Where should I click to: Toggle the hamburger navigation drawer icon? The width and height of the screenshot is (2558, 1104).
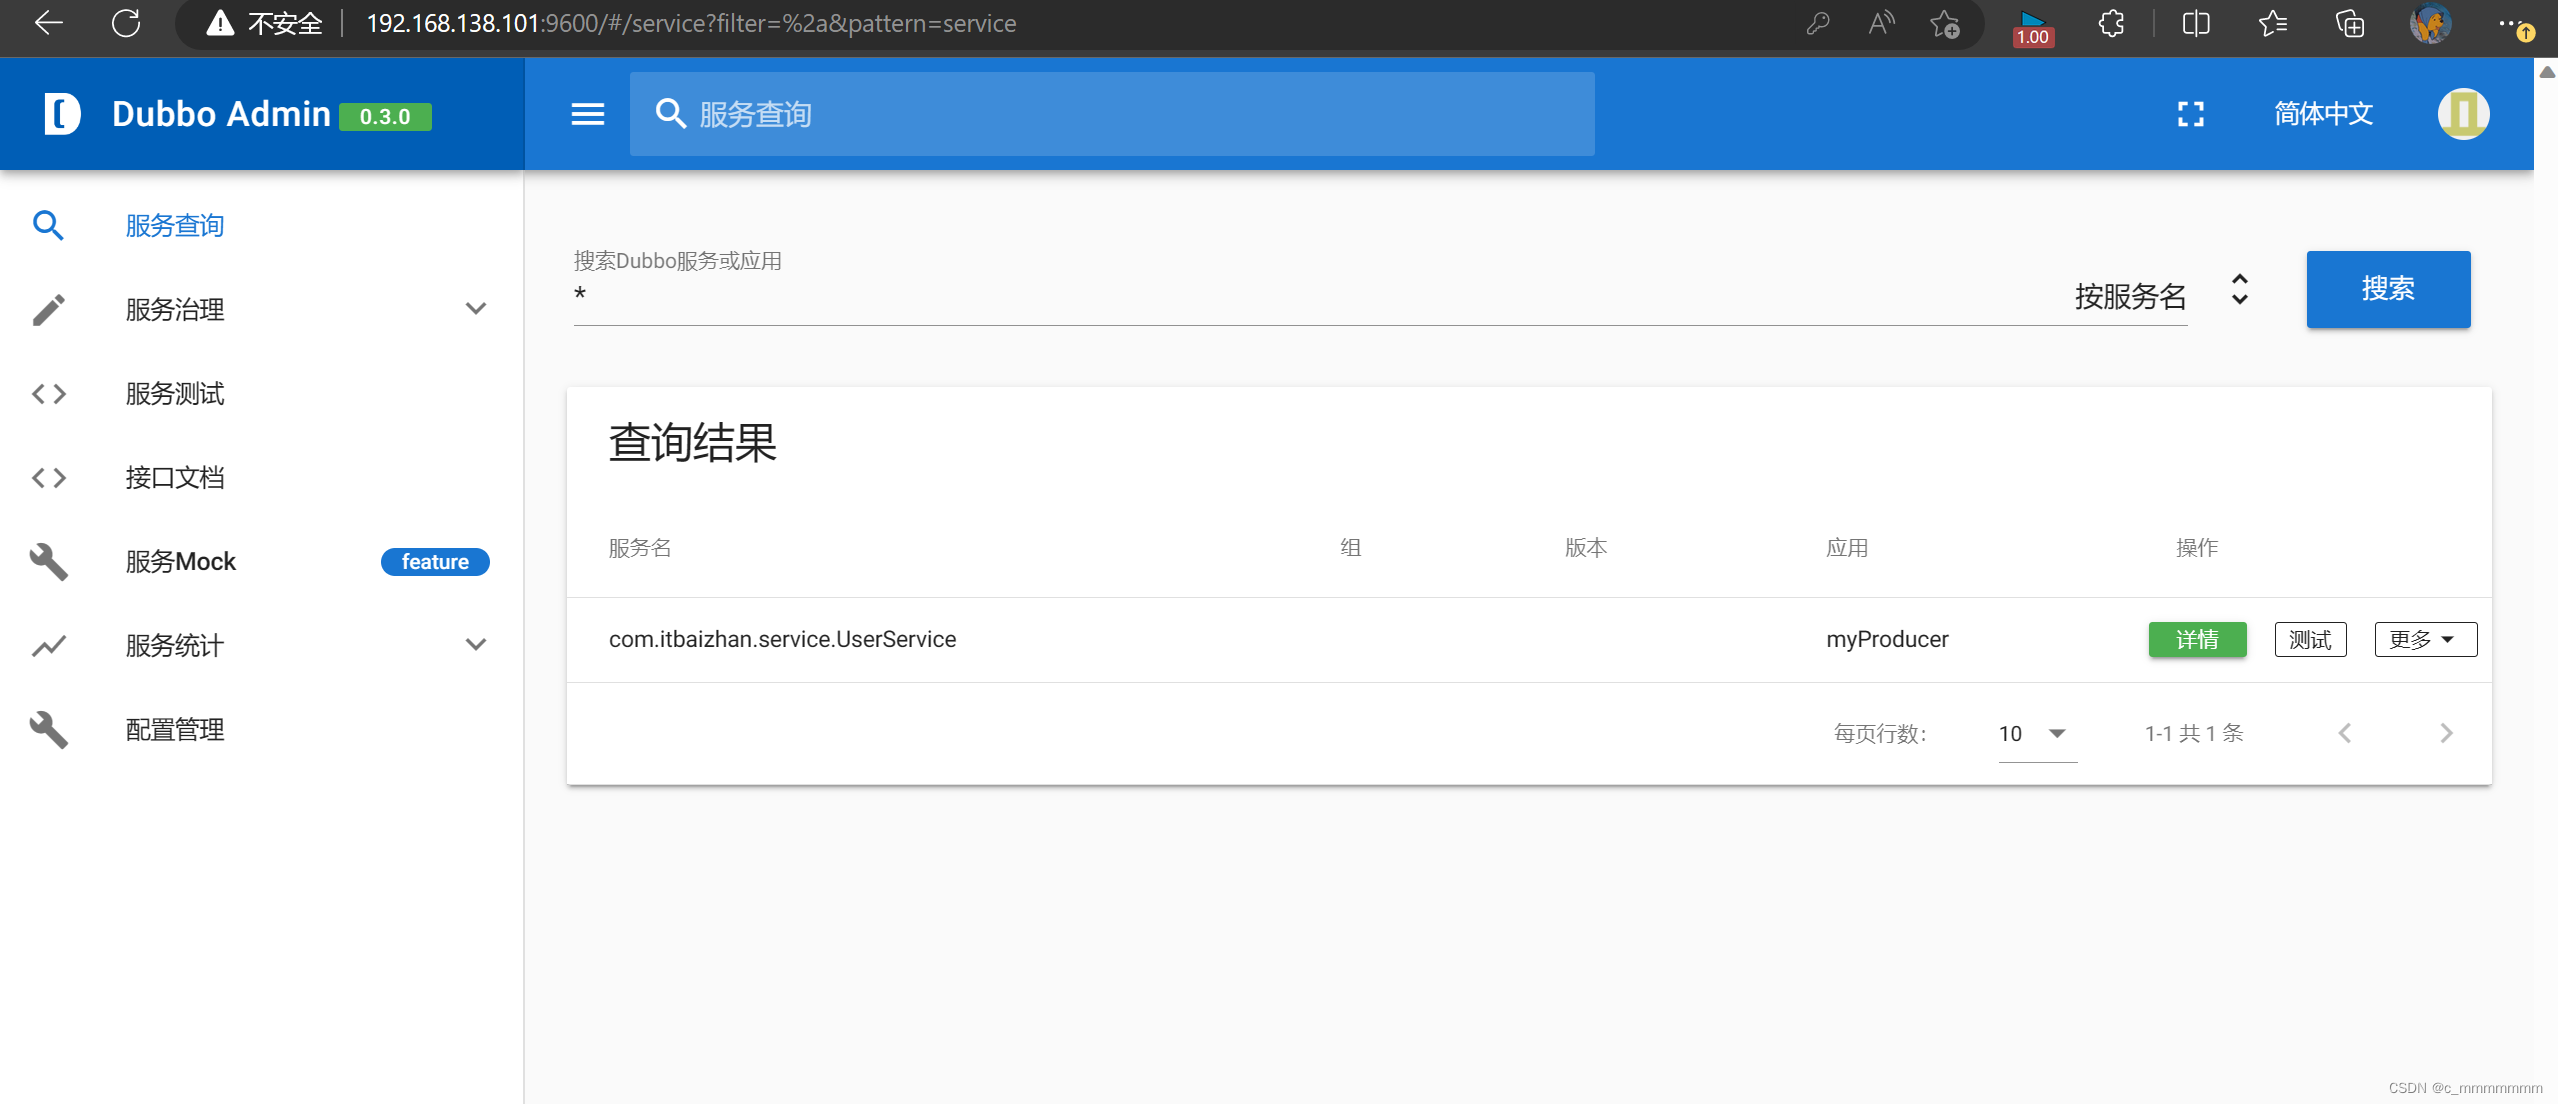[x=587, y=114]
